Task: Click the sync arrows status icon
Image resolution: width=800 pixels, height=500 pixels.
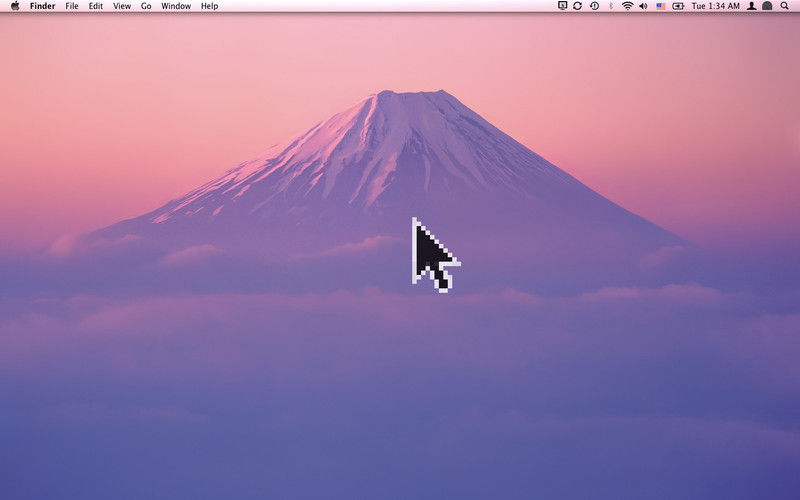Action: (578, 6)
